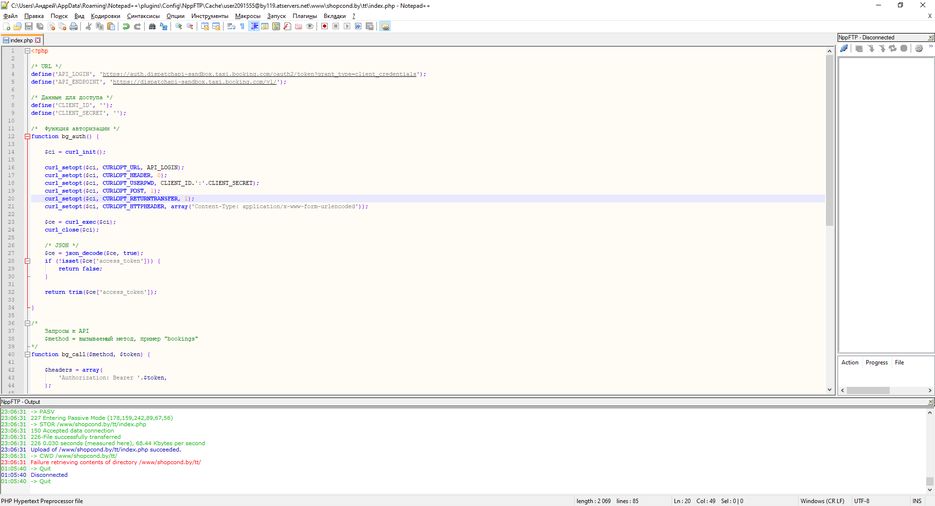Click the auth dispatchapi-sandbox token URL
Viewport: 935px width, 506px height.
(259, 74)
